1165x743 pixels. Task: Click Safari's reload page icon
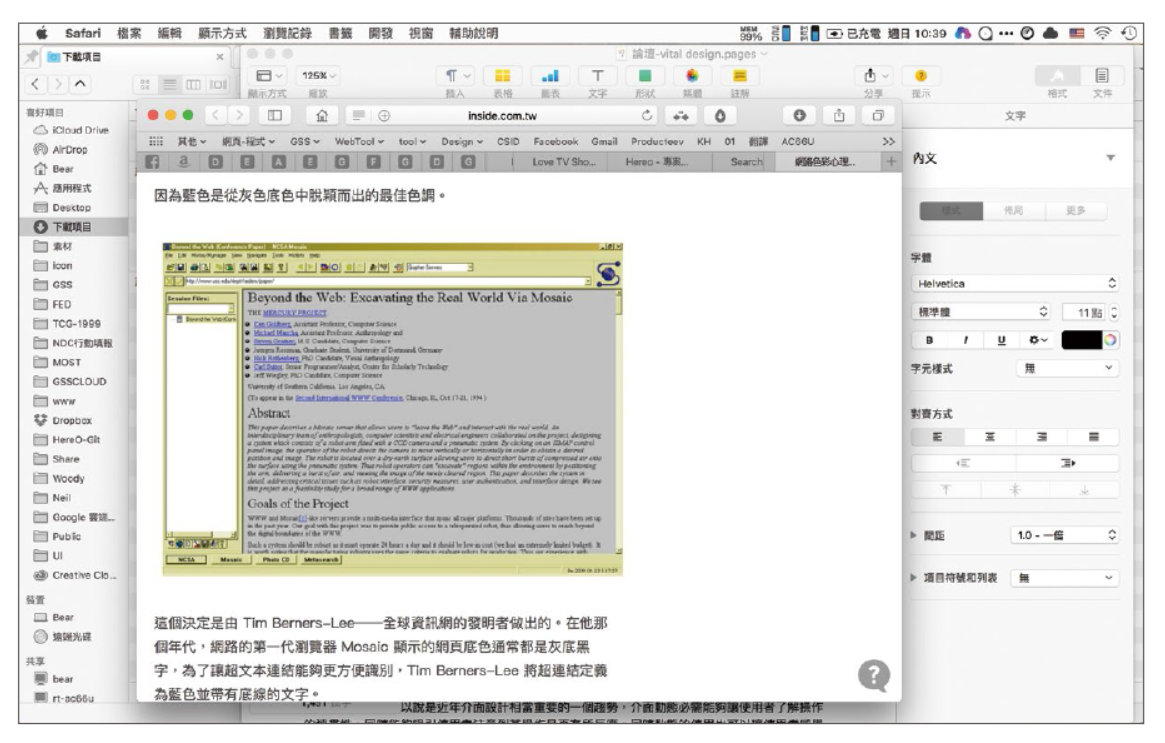tap(646, 115)
